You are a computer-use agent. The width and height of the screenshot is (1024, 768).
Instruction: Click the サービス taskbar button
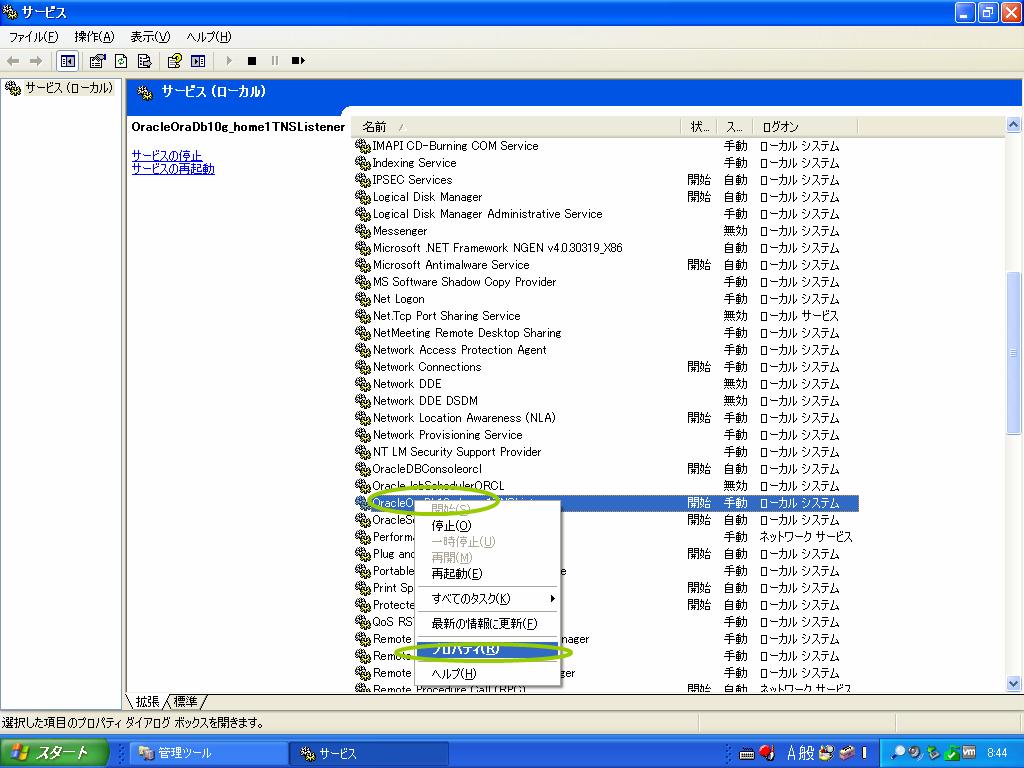coord(369,753)
